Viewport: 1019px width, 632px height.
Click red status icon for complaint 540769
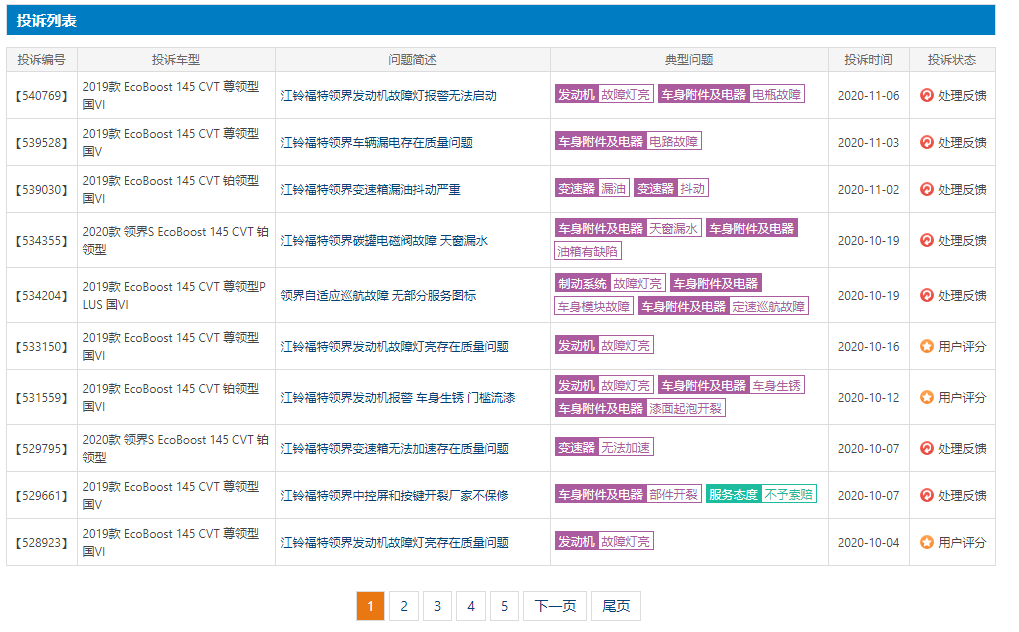pos(926,96)
